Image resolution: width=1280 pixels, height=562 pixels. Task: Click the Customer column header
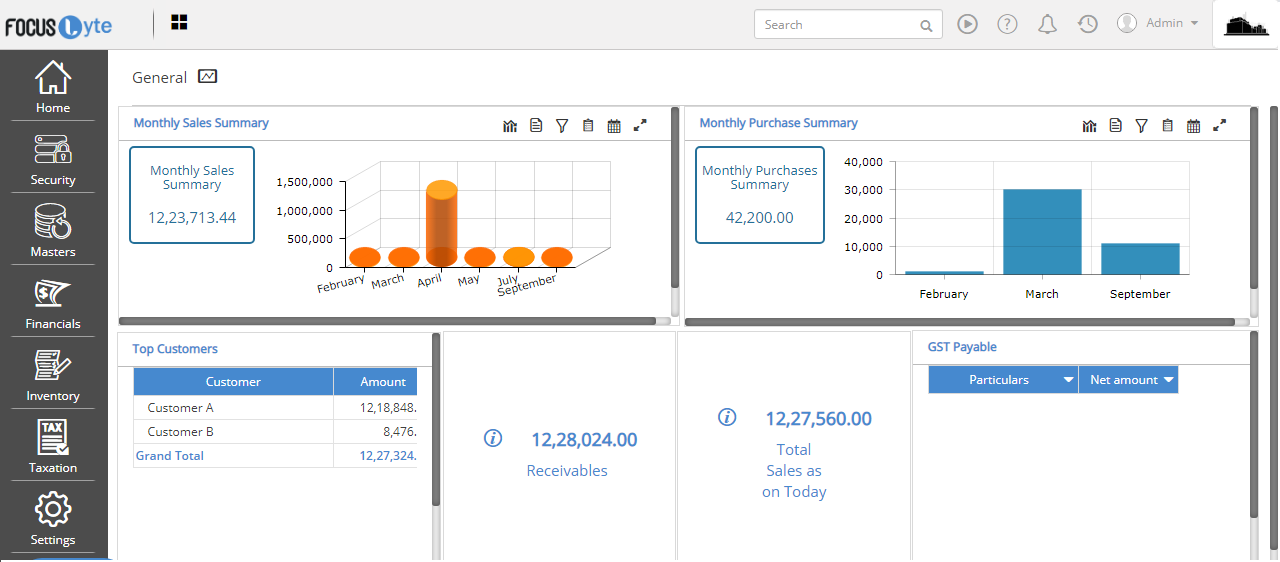click(233, 382)
